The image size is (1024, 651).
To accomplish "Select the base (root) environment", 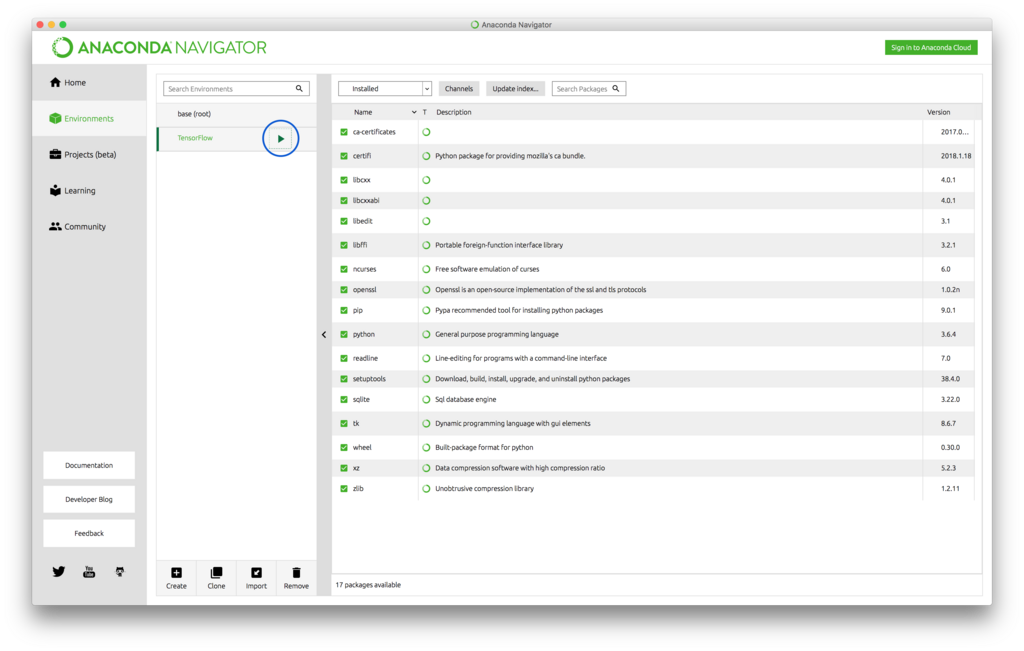I will tap(236, 114).
